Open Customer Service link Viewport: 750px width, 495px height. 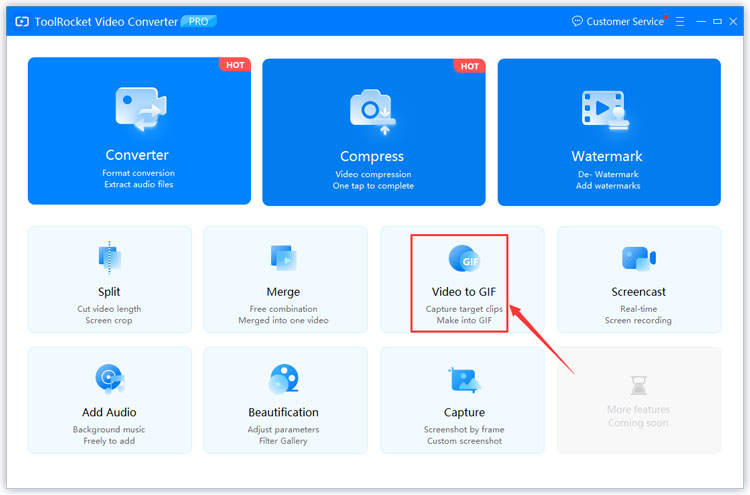(625, 22)
